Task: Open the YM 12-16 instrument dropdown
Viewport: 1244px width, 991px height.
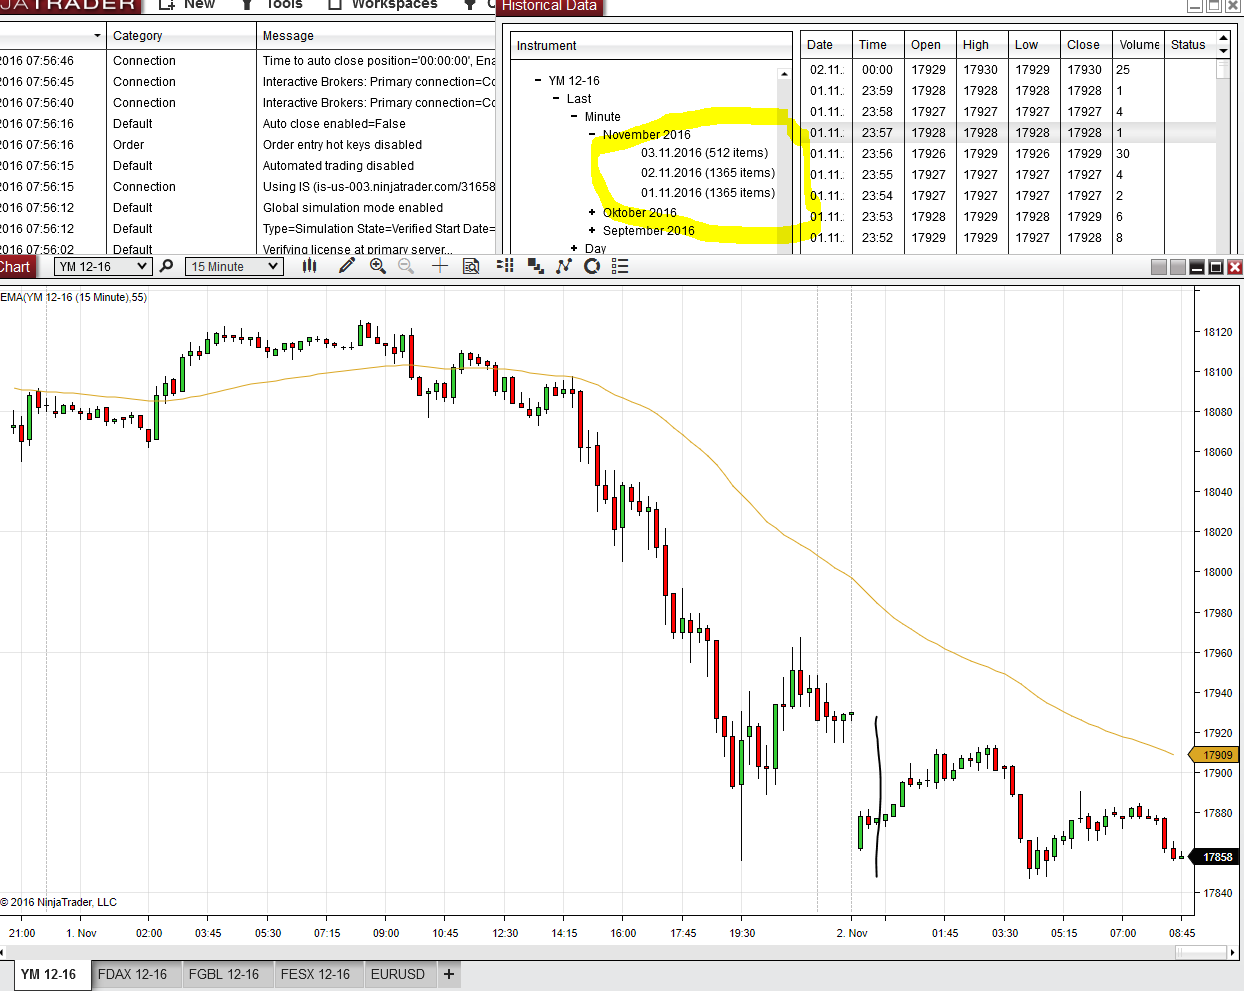Action: point(102,266)
